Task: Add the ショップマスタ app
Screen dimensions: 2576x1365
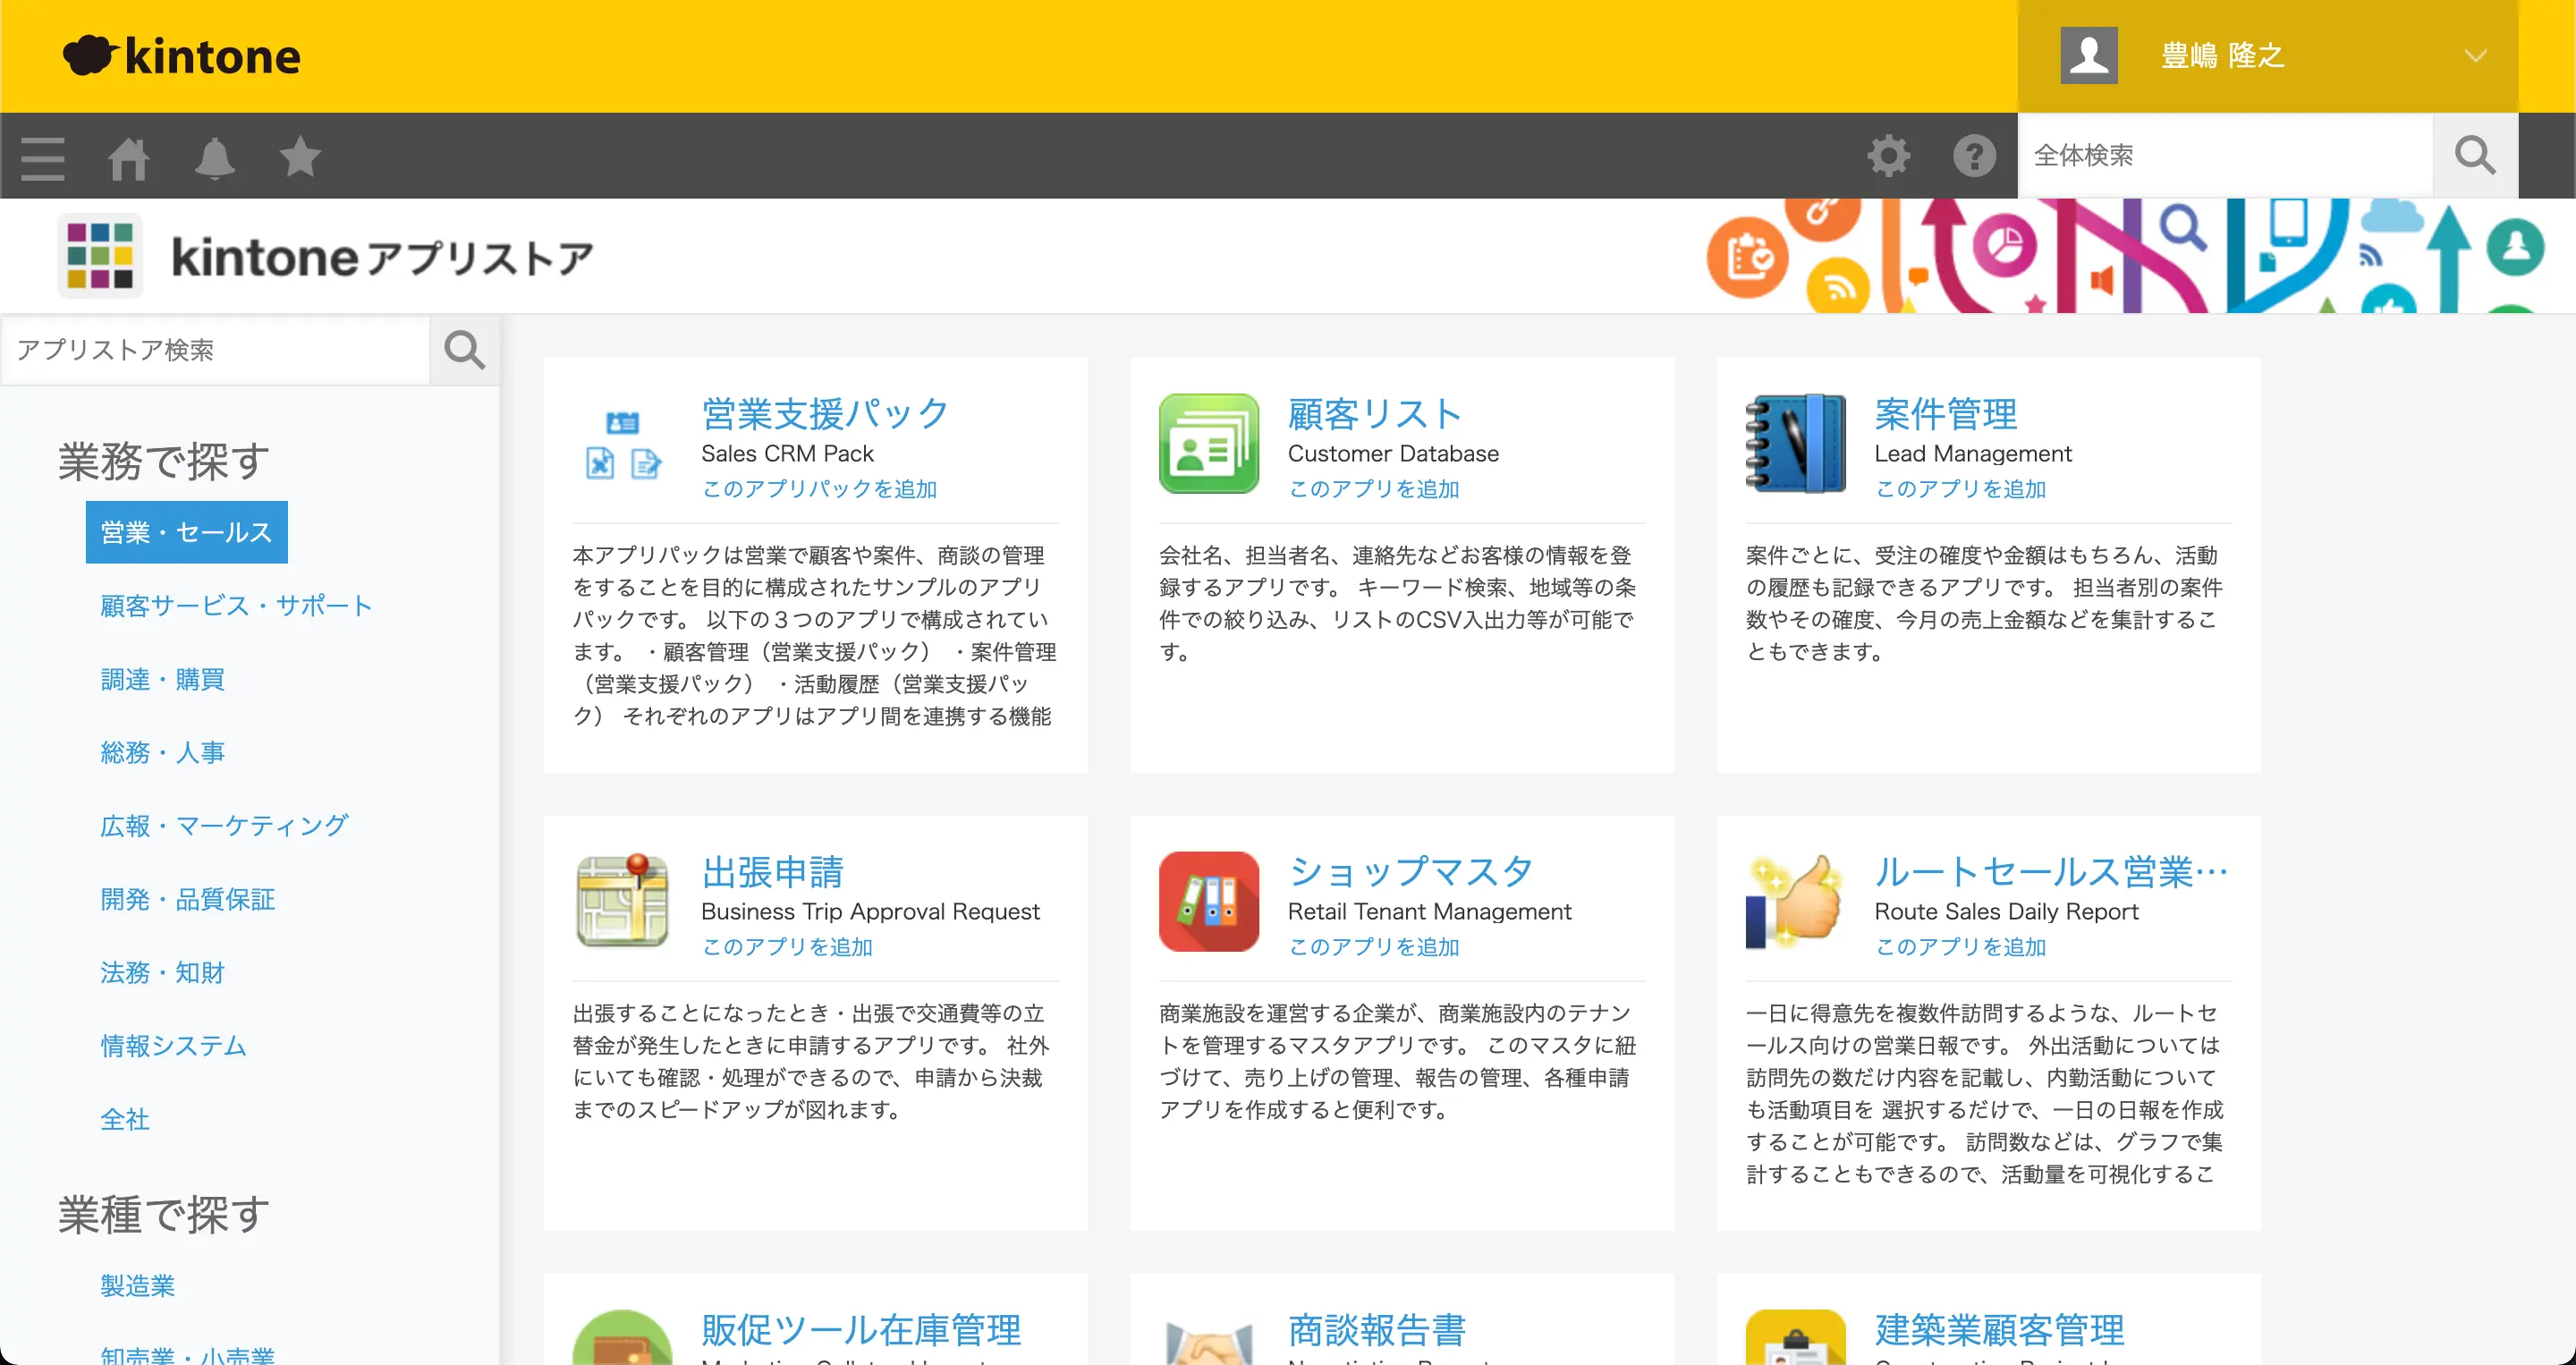Action: pyautogui.click(x=1374, y=947)
